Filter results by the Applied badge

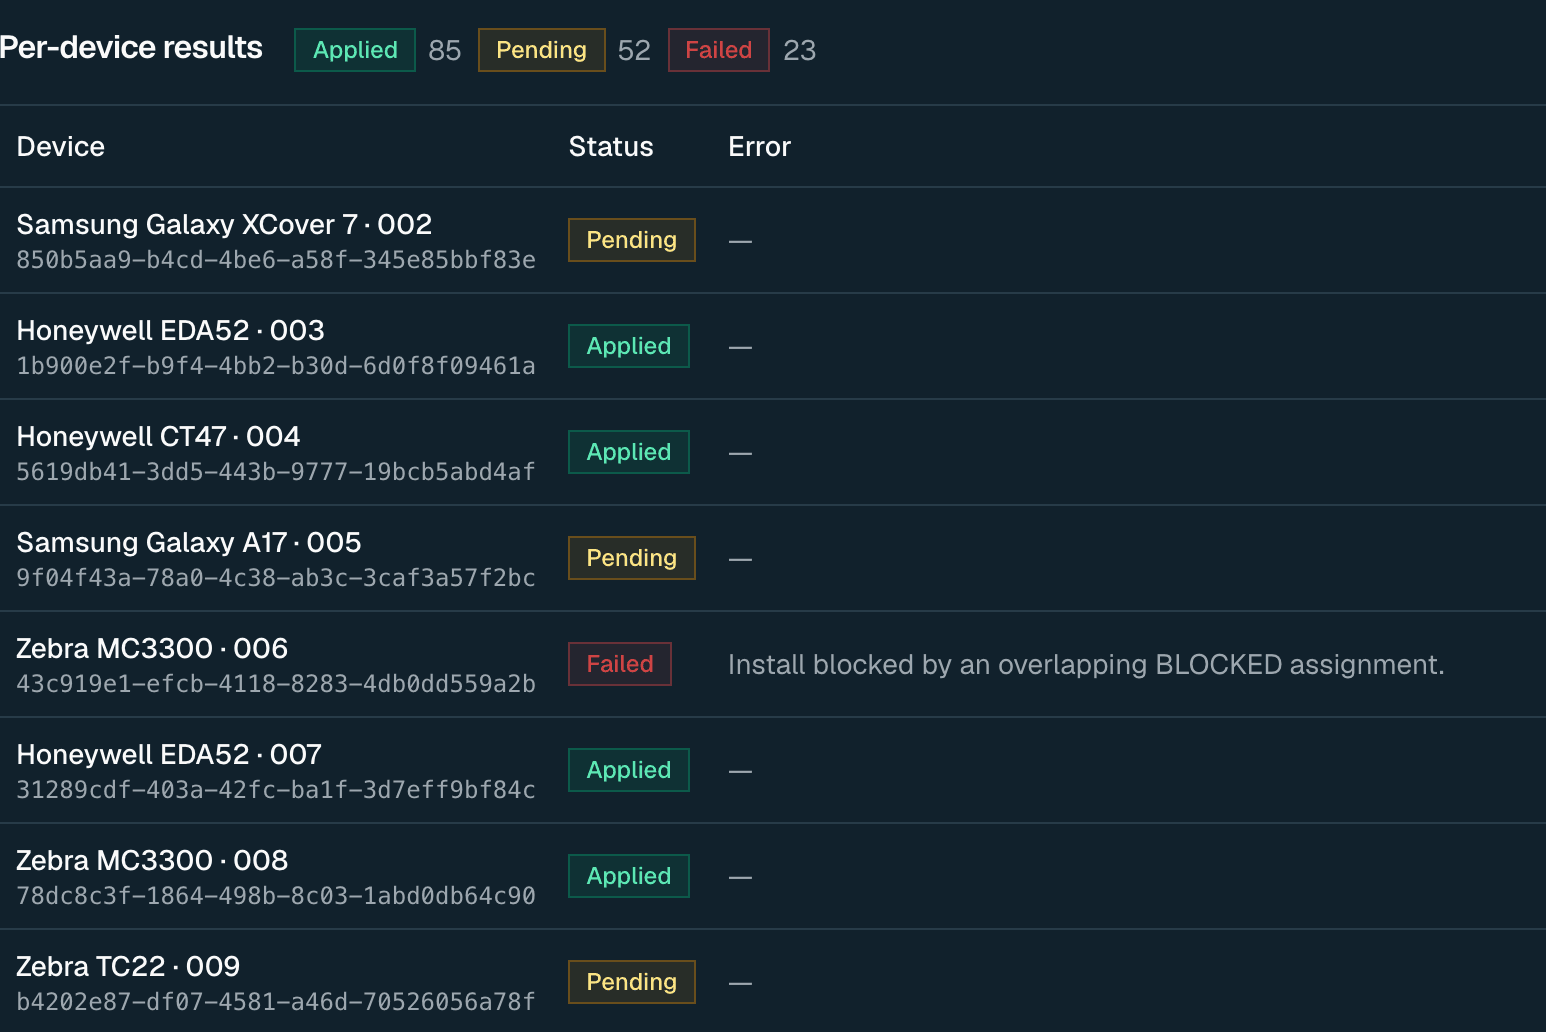point(355,50)
